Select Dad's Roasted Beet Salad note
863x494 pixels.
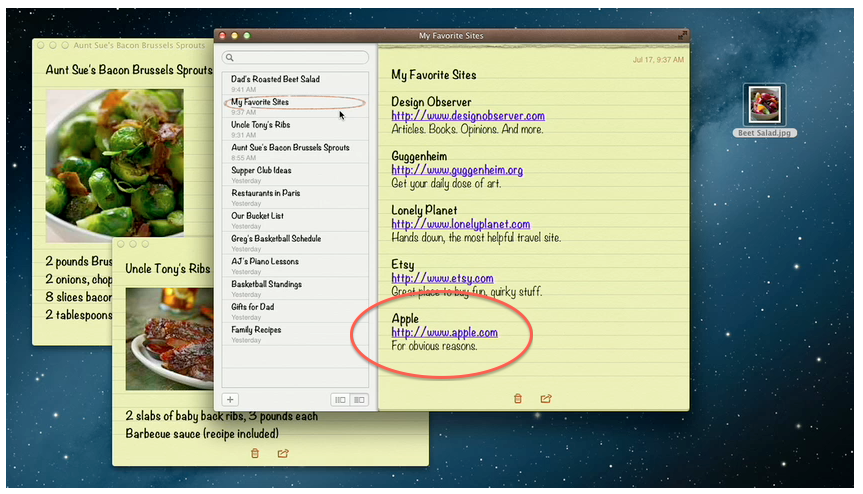pos(275,79)
